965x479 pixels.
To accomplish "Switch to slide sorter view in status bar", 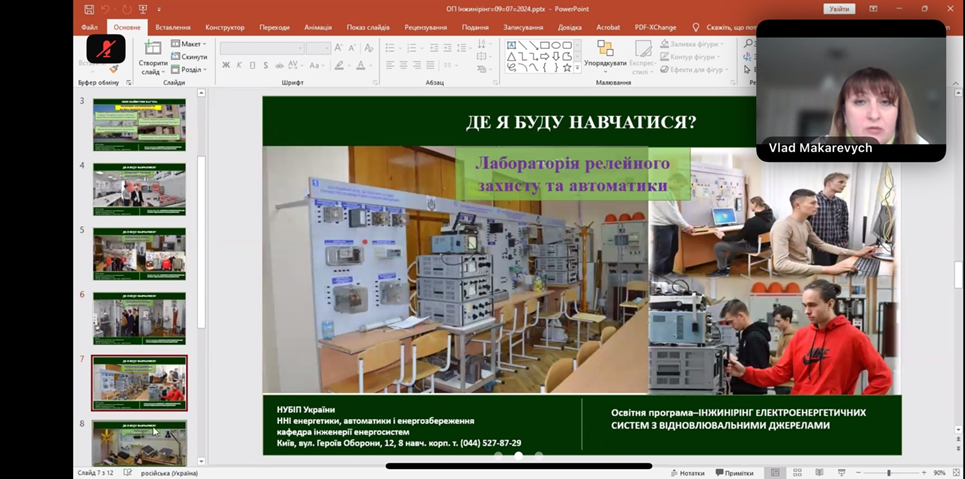I will tap(797, 473).
